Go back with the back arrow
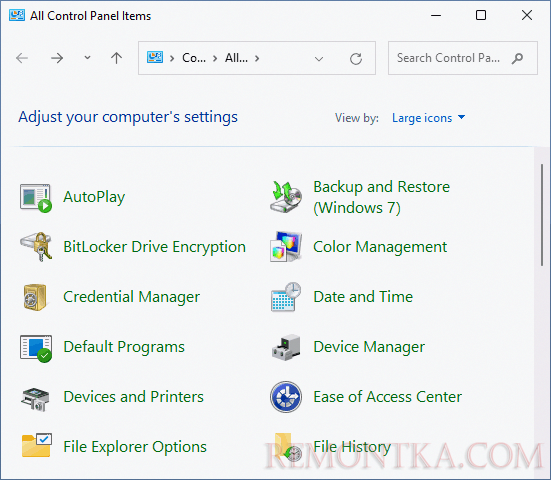 22,58
